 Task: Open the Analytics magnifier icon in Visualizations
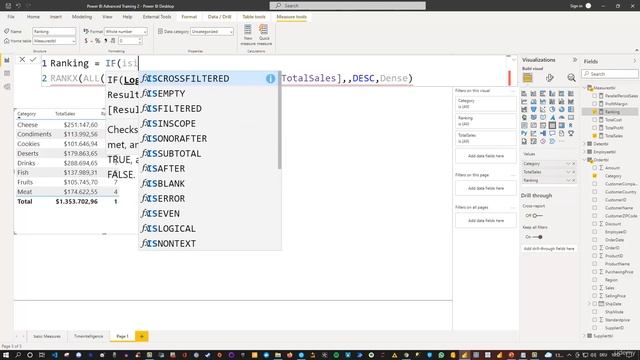point(571,78)
